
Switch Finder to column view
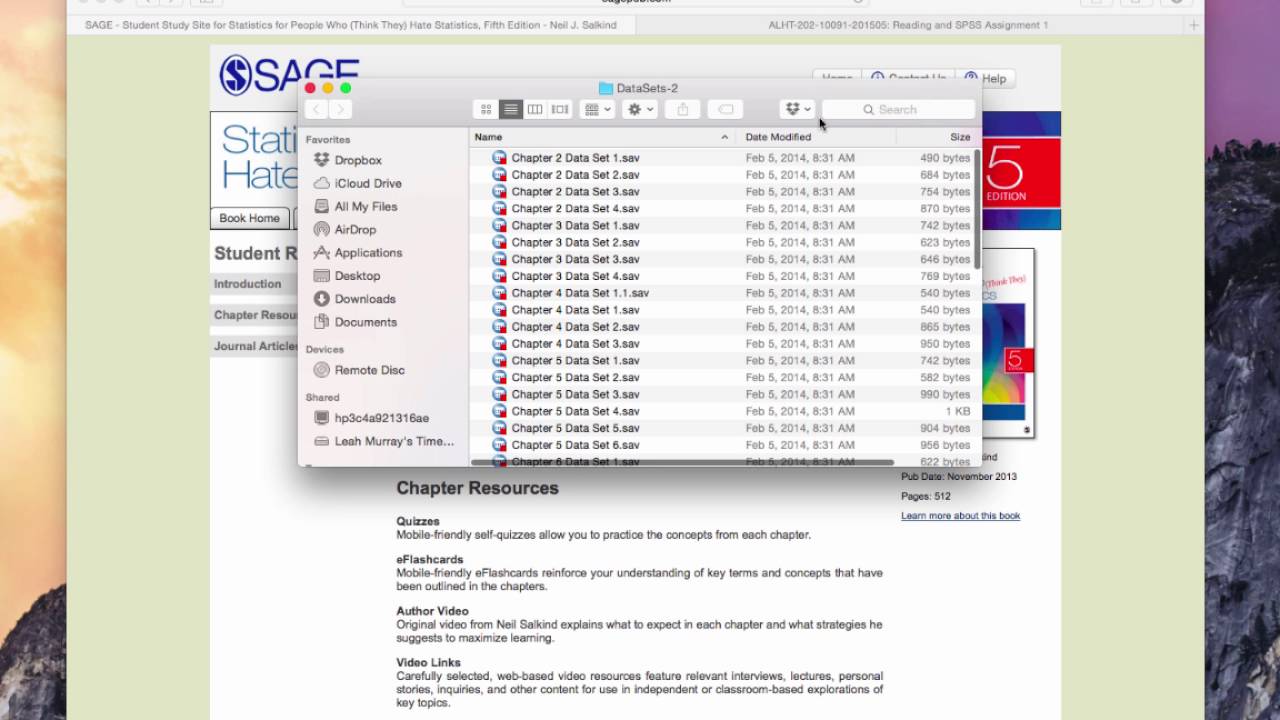click(535, 109)
